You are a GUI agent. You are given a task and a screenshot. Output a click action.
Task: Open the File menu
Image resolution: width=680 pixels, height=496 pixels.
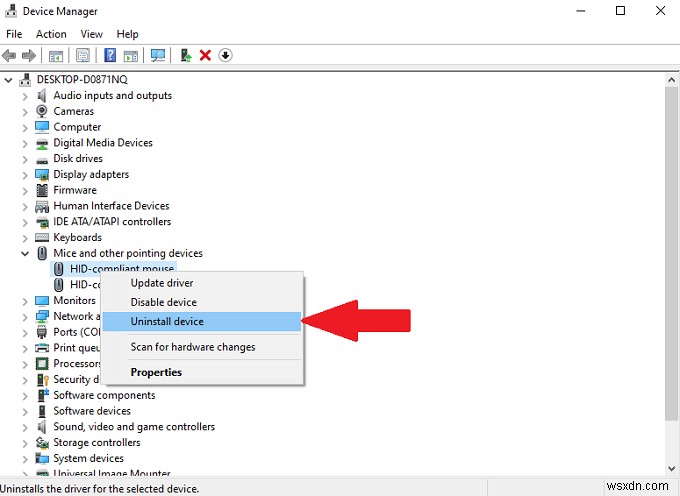14,34
